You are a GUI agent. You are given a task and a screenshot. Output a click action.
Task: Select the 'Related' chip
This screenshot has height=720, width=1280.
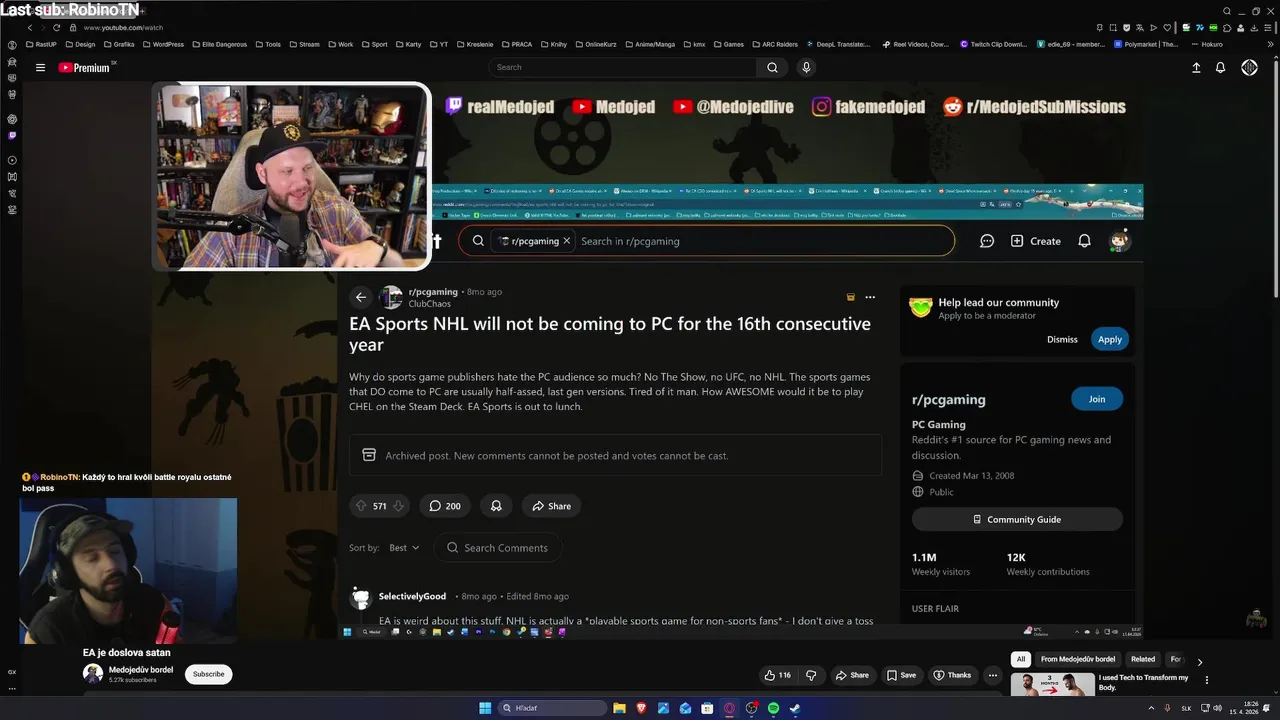pos(1142,659)
